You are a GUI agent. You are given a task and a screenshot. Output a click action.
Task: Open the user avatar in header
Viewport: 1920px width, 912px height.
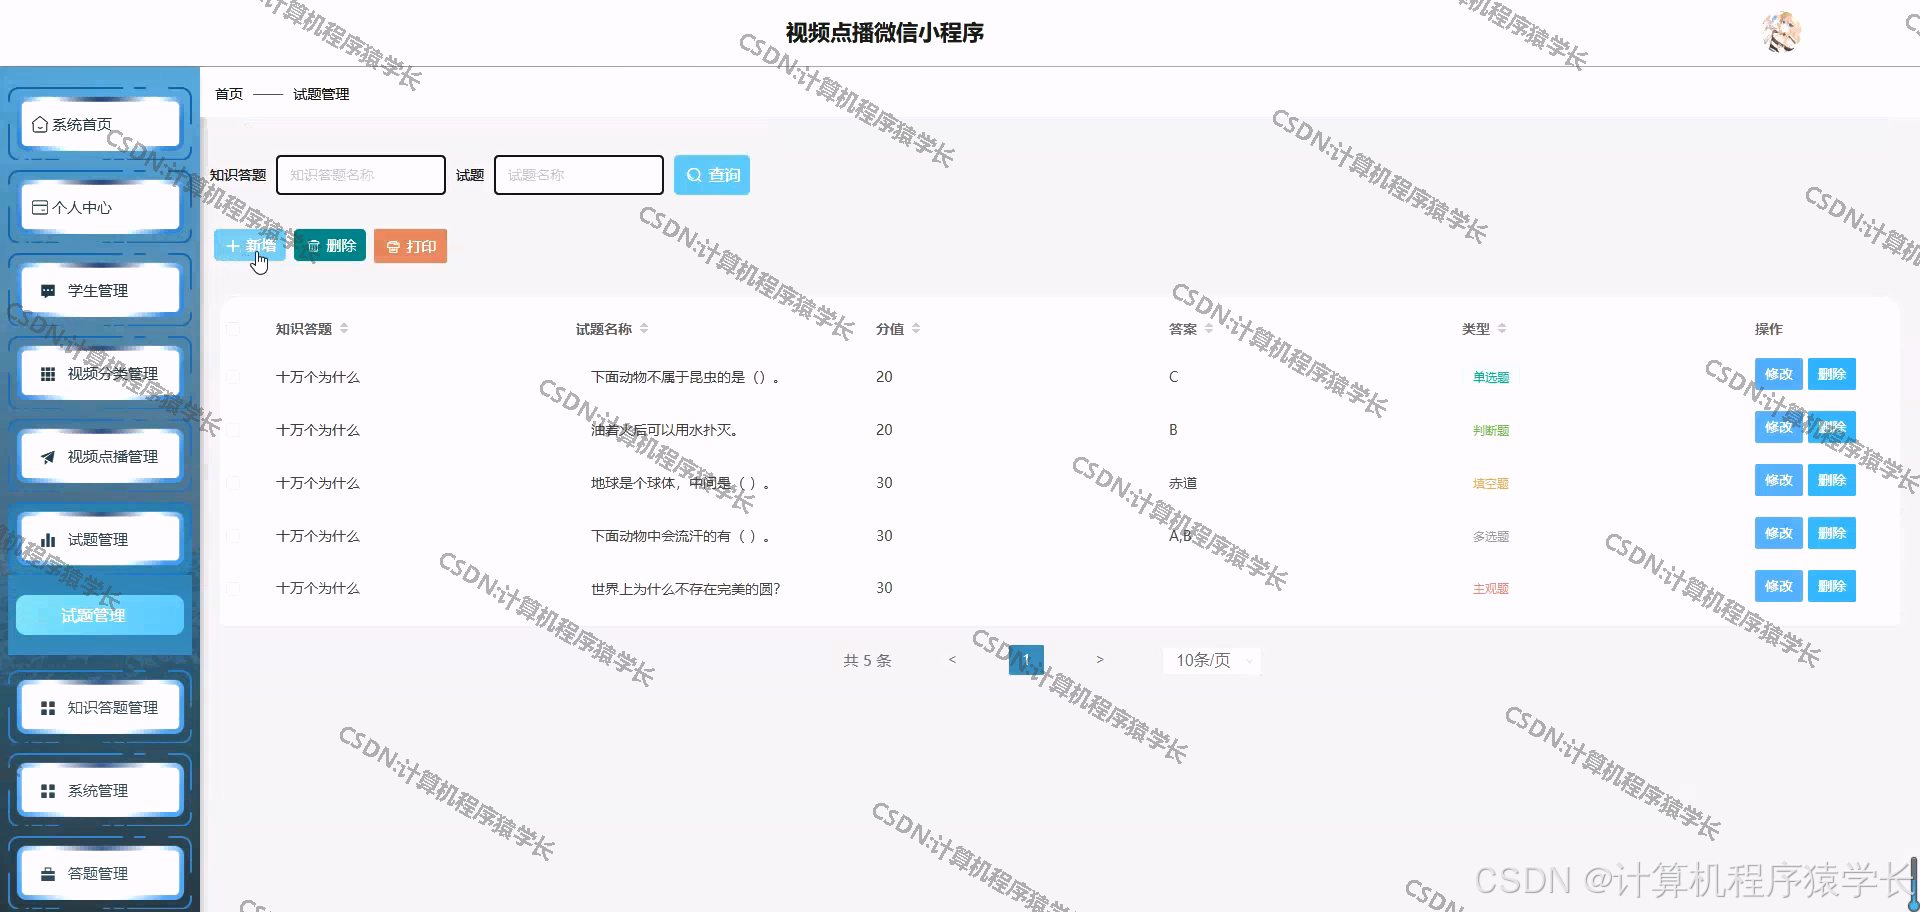(x=1781, y=32)
